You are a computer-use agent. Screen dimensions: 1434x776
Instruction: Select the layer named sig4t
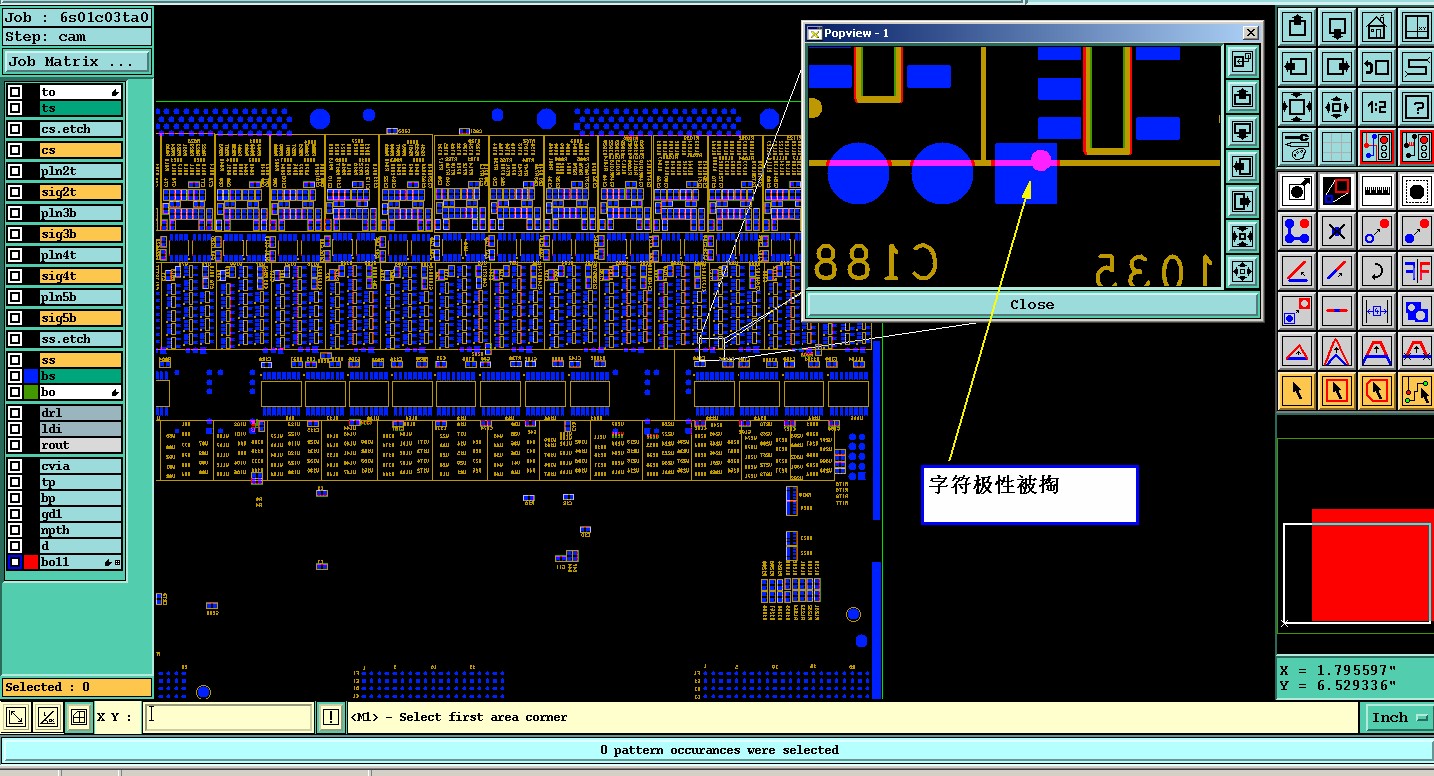[x=80, y=276]
